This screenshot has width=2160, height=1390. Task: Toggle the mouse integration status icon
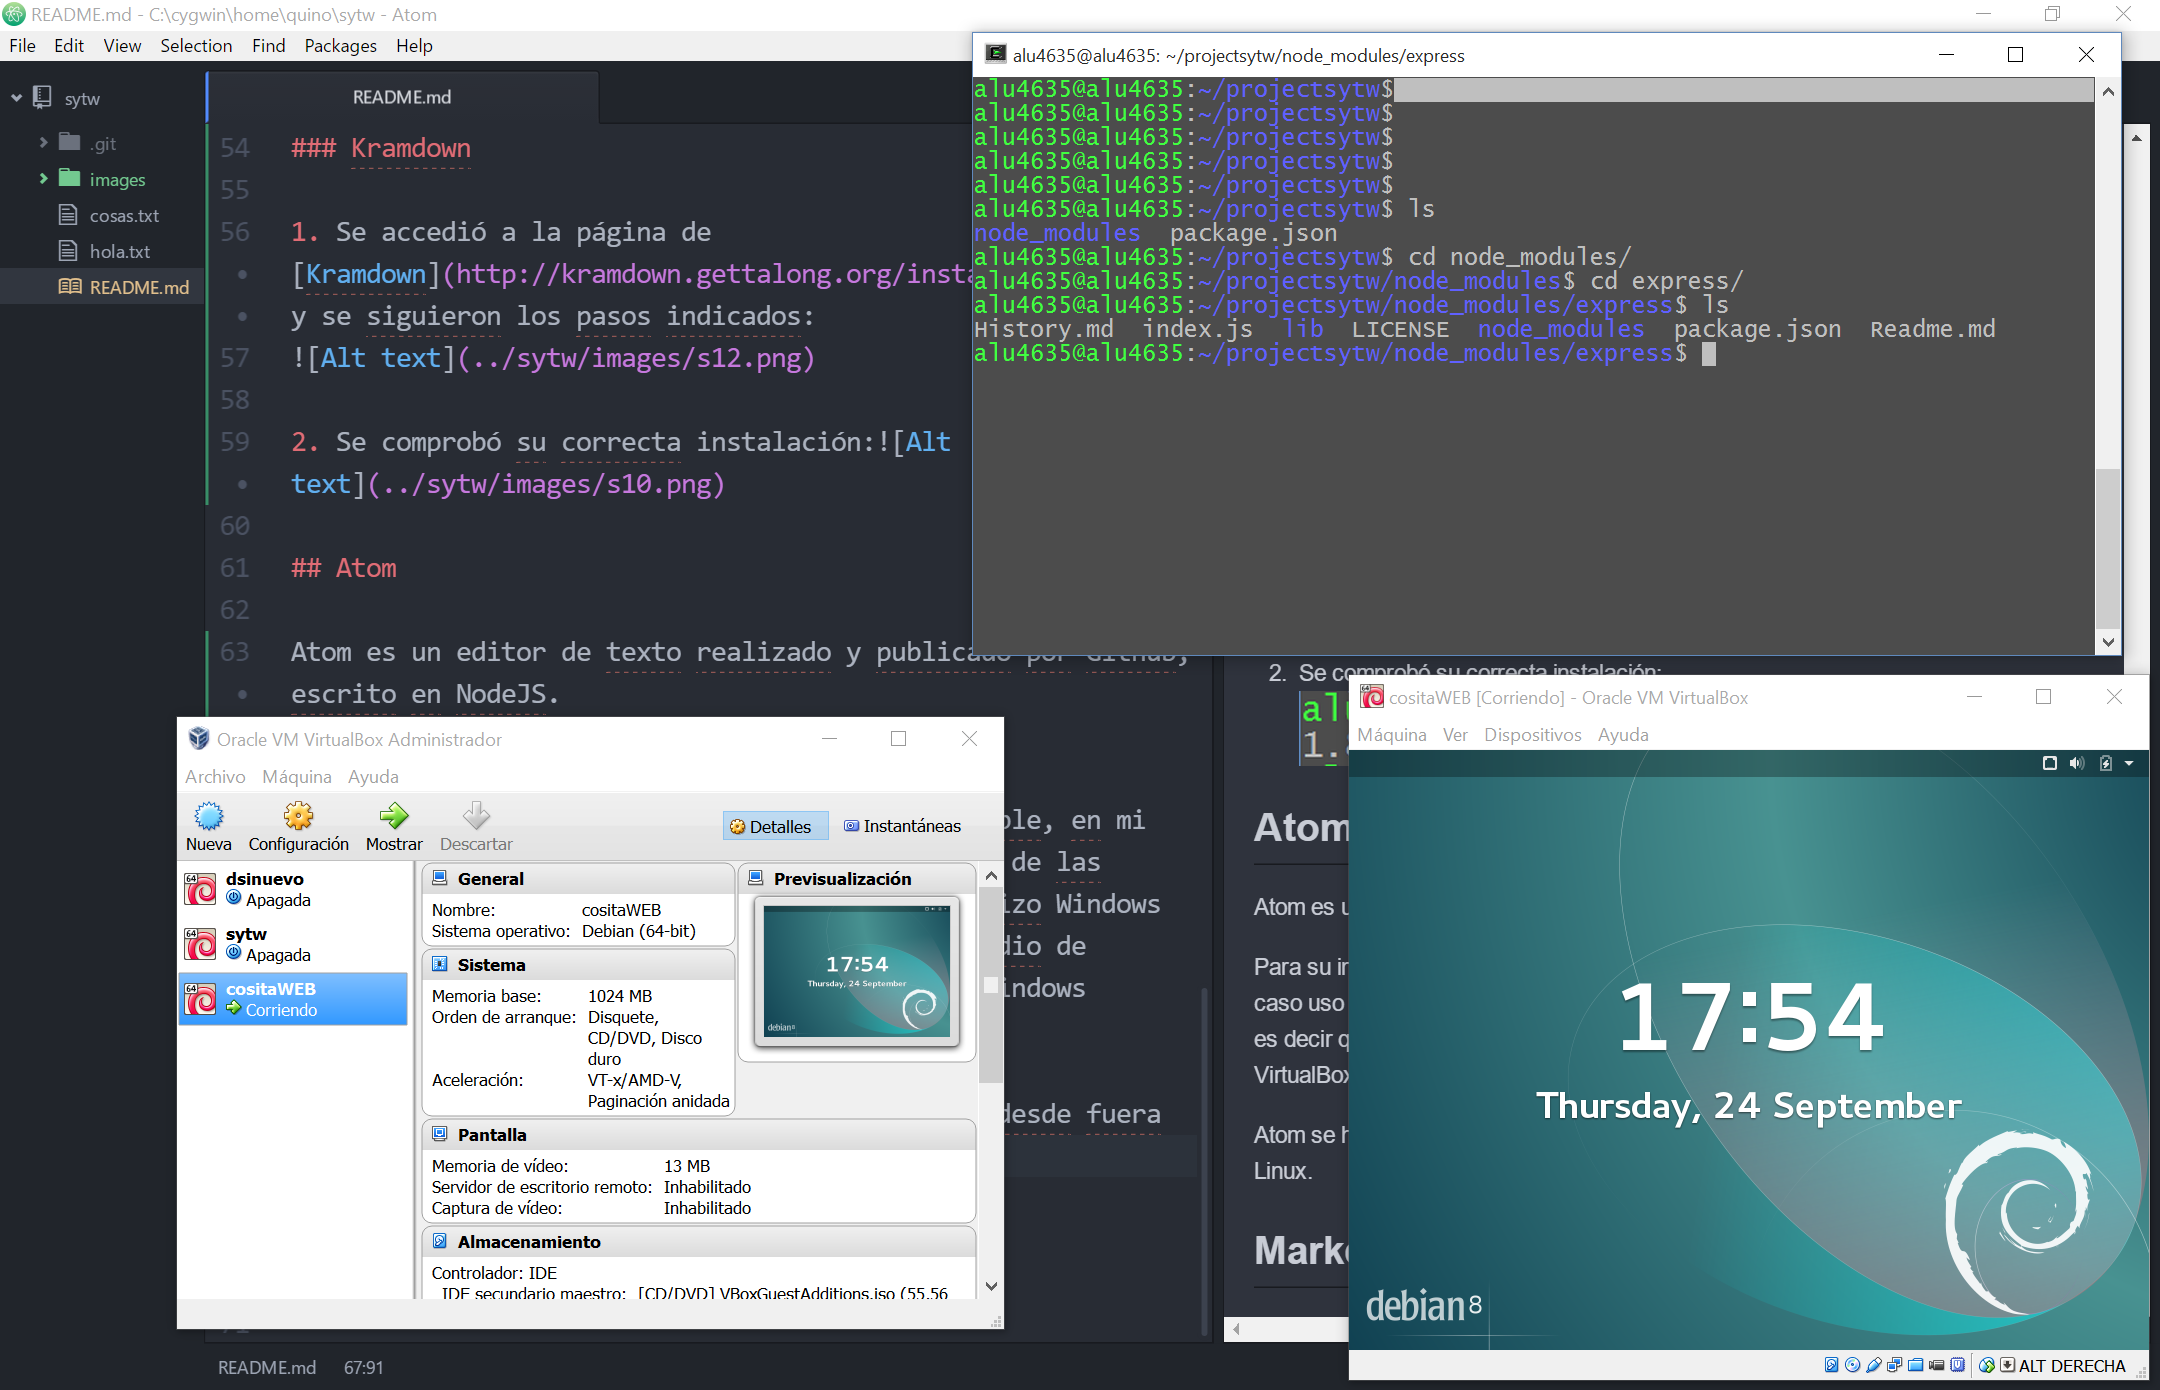(1987, 1365)
